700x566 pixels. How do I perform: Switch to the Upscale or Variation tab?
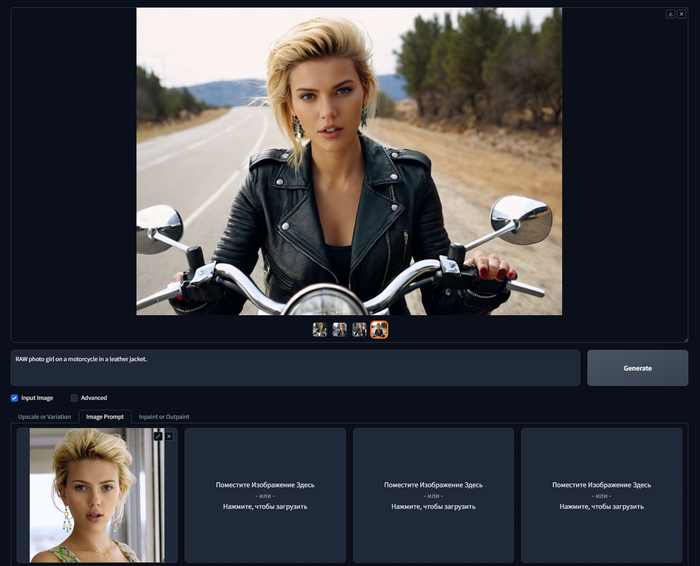tap(44, 416)
